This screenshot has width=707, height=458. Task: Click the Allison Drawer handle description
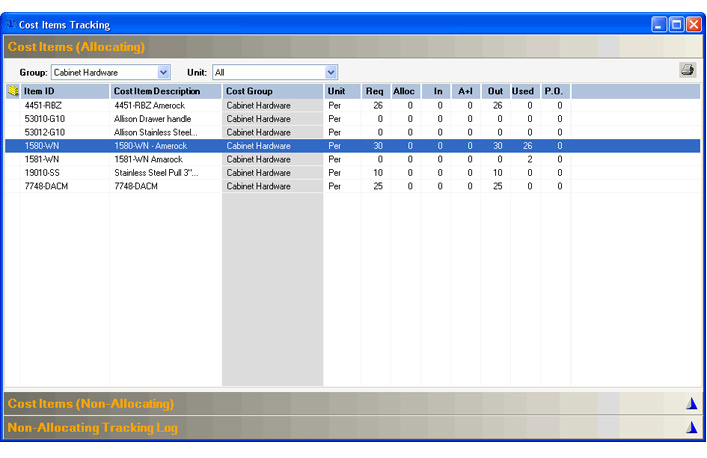coord(152,119)
